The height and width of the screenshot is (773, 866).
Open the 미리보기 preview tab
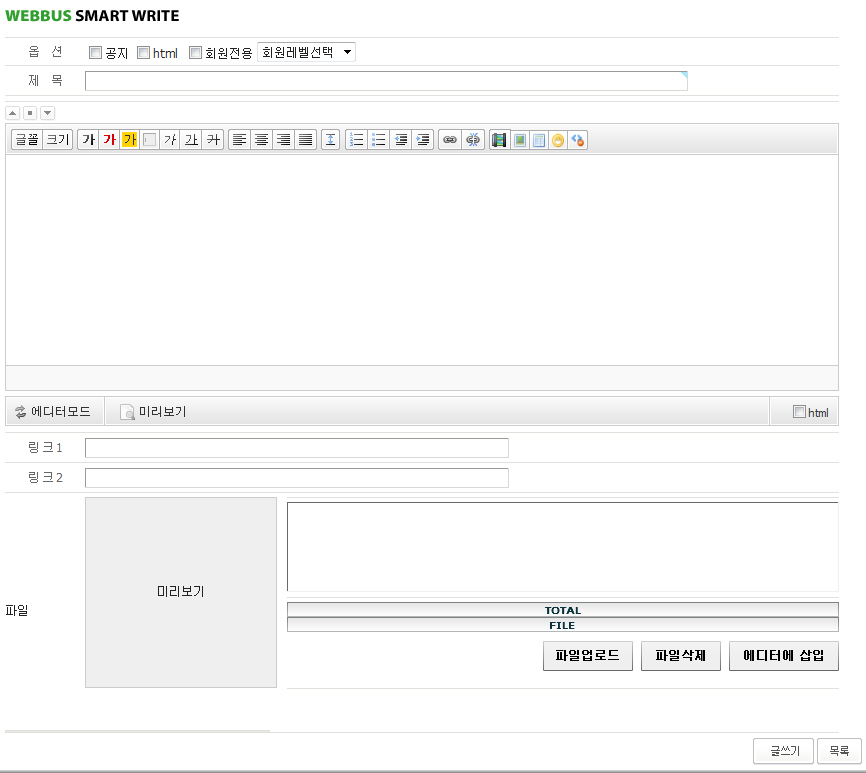(x=153, y=411)
